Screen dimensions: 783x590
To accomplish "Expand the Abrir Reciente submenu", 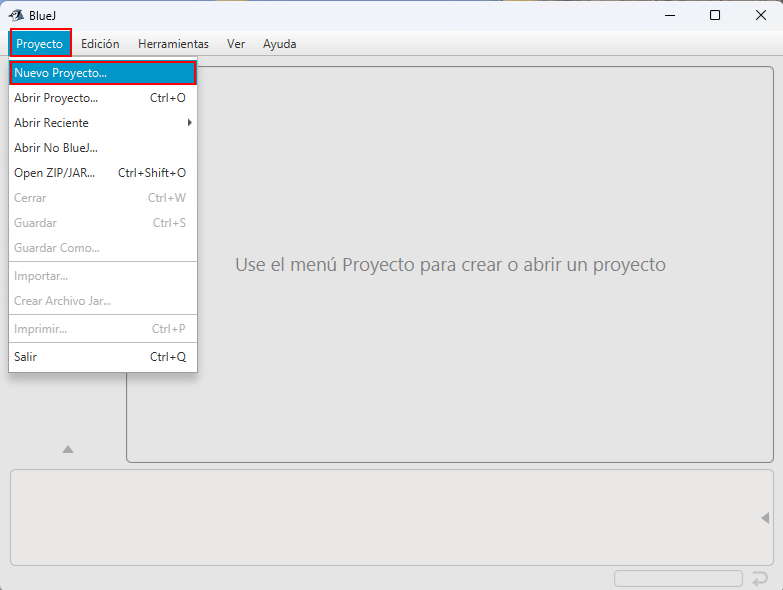I will coord(103,123).
